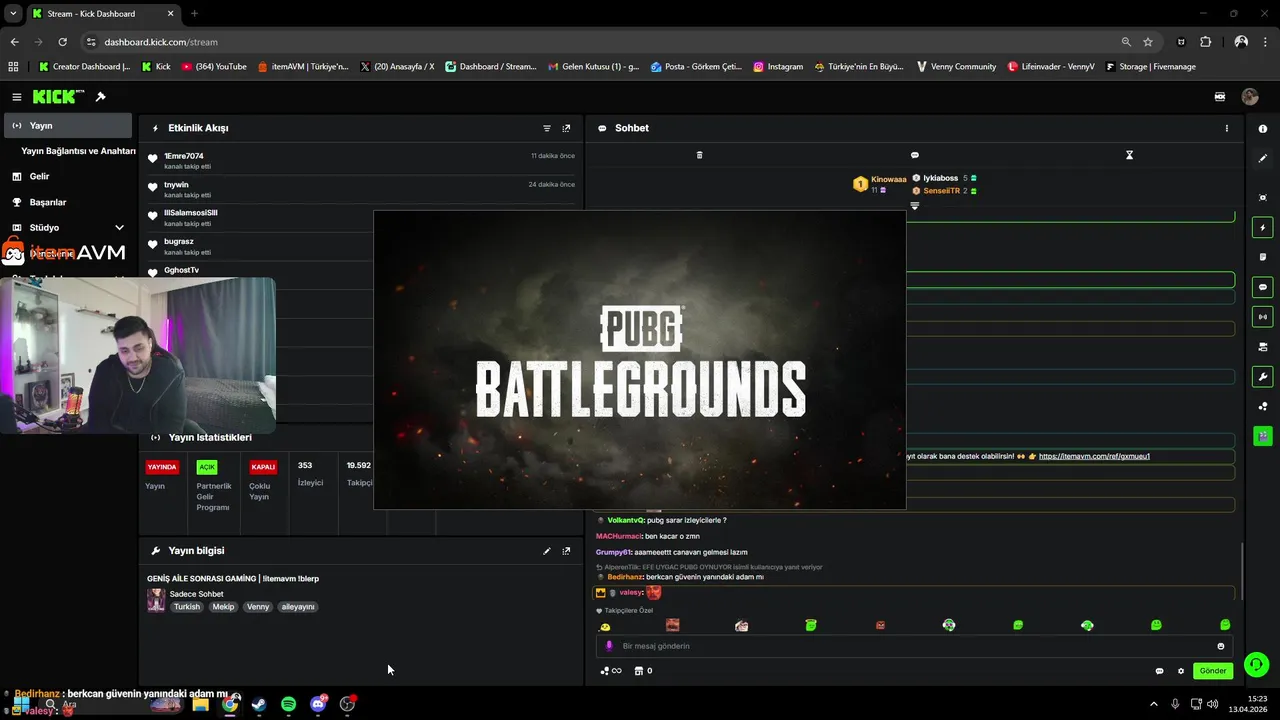The height and width of the screenshot is (720, 1280).
Task: Click the pencil edit icon in right sidebar
Action: (1263, 158)
